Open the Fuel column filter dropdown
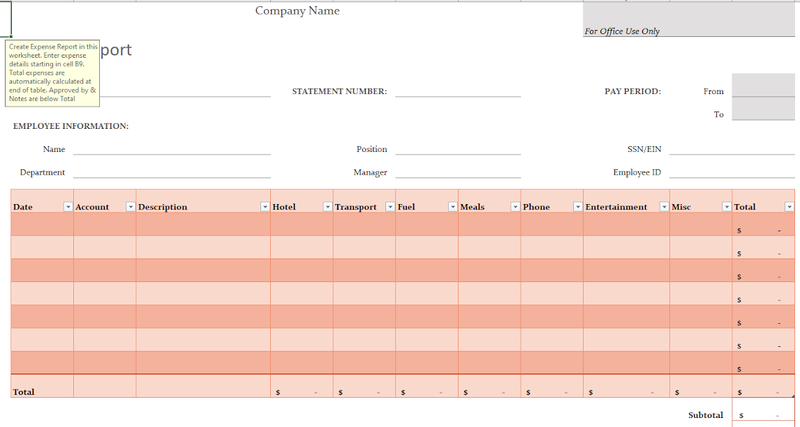Image resolution: width=800 pixels, height=427 pixels. (x=453, y=207)
